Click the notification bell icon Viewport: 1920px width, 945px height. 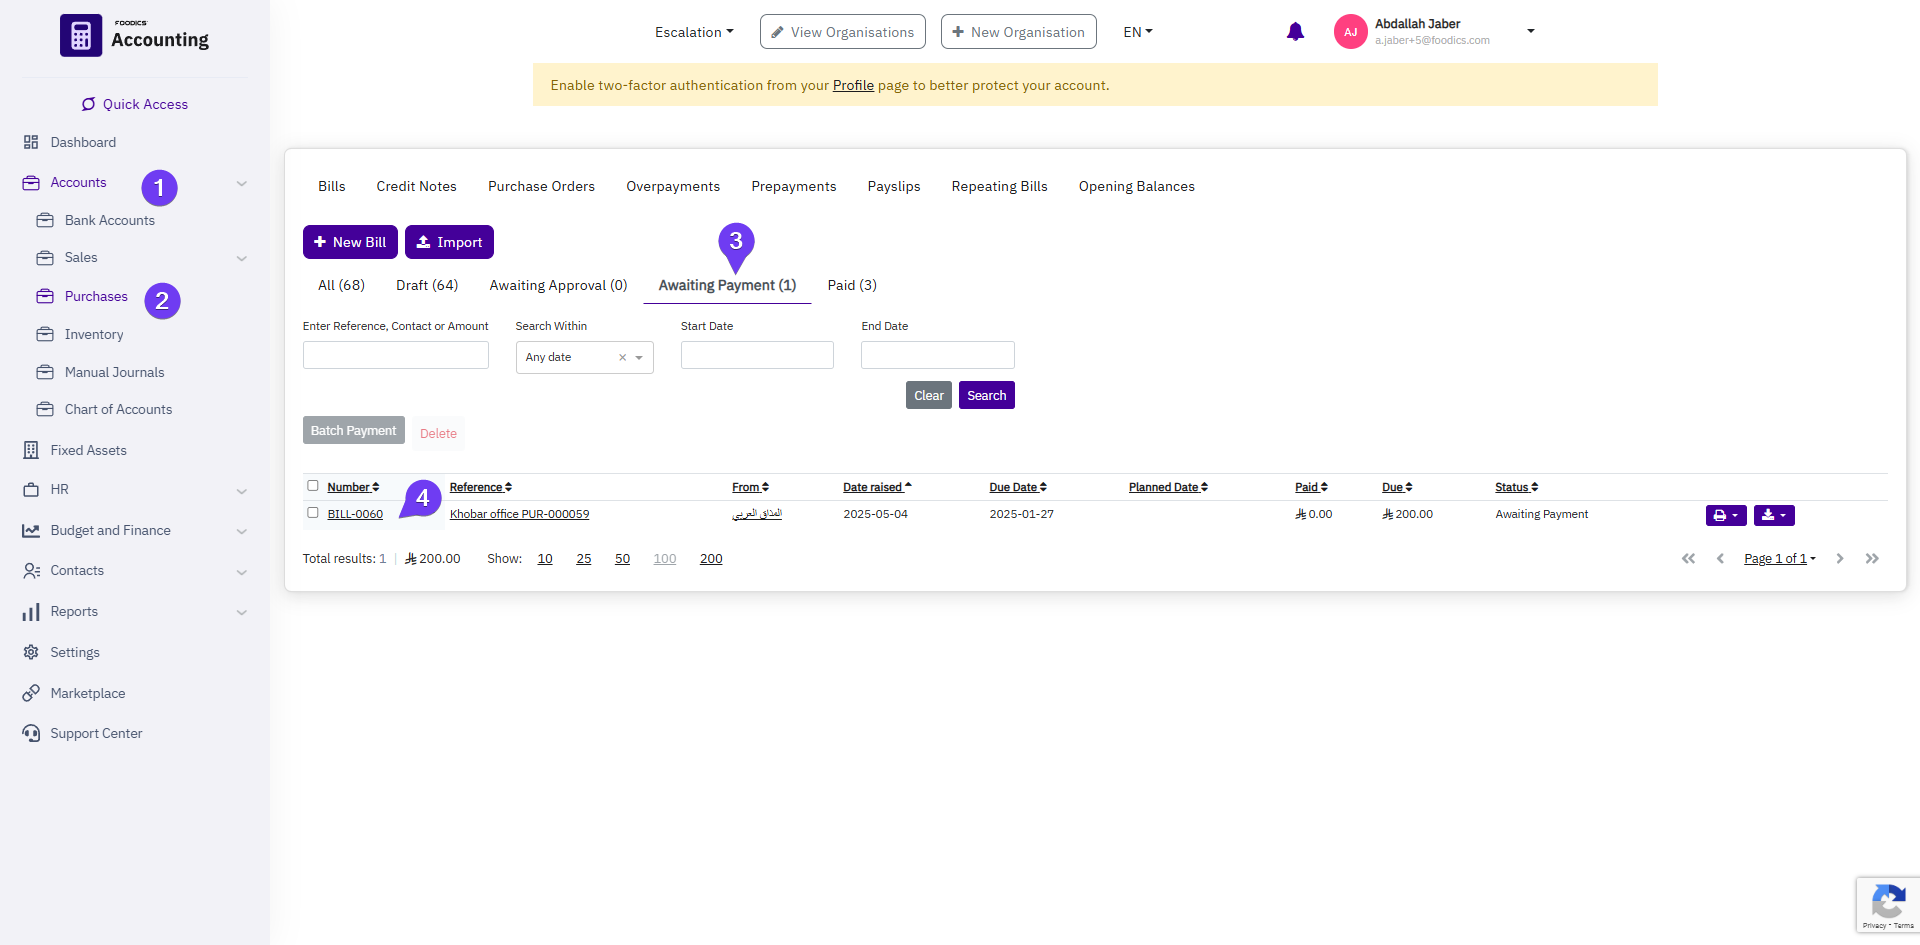pos(1295,32)
